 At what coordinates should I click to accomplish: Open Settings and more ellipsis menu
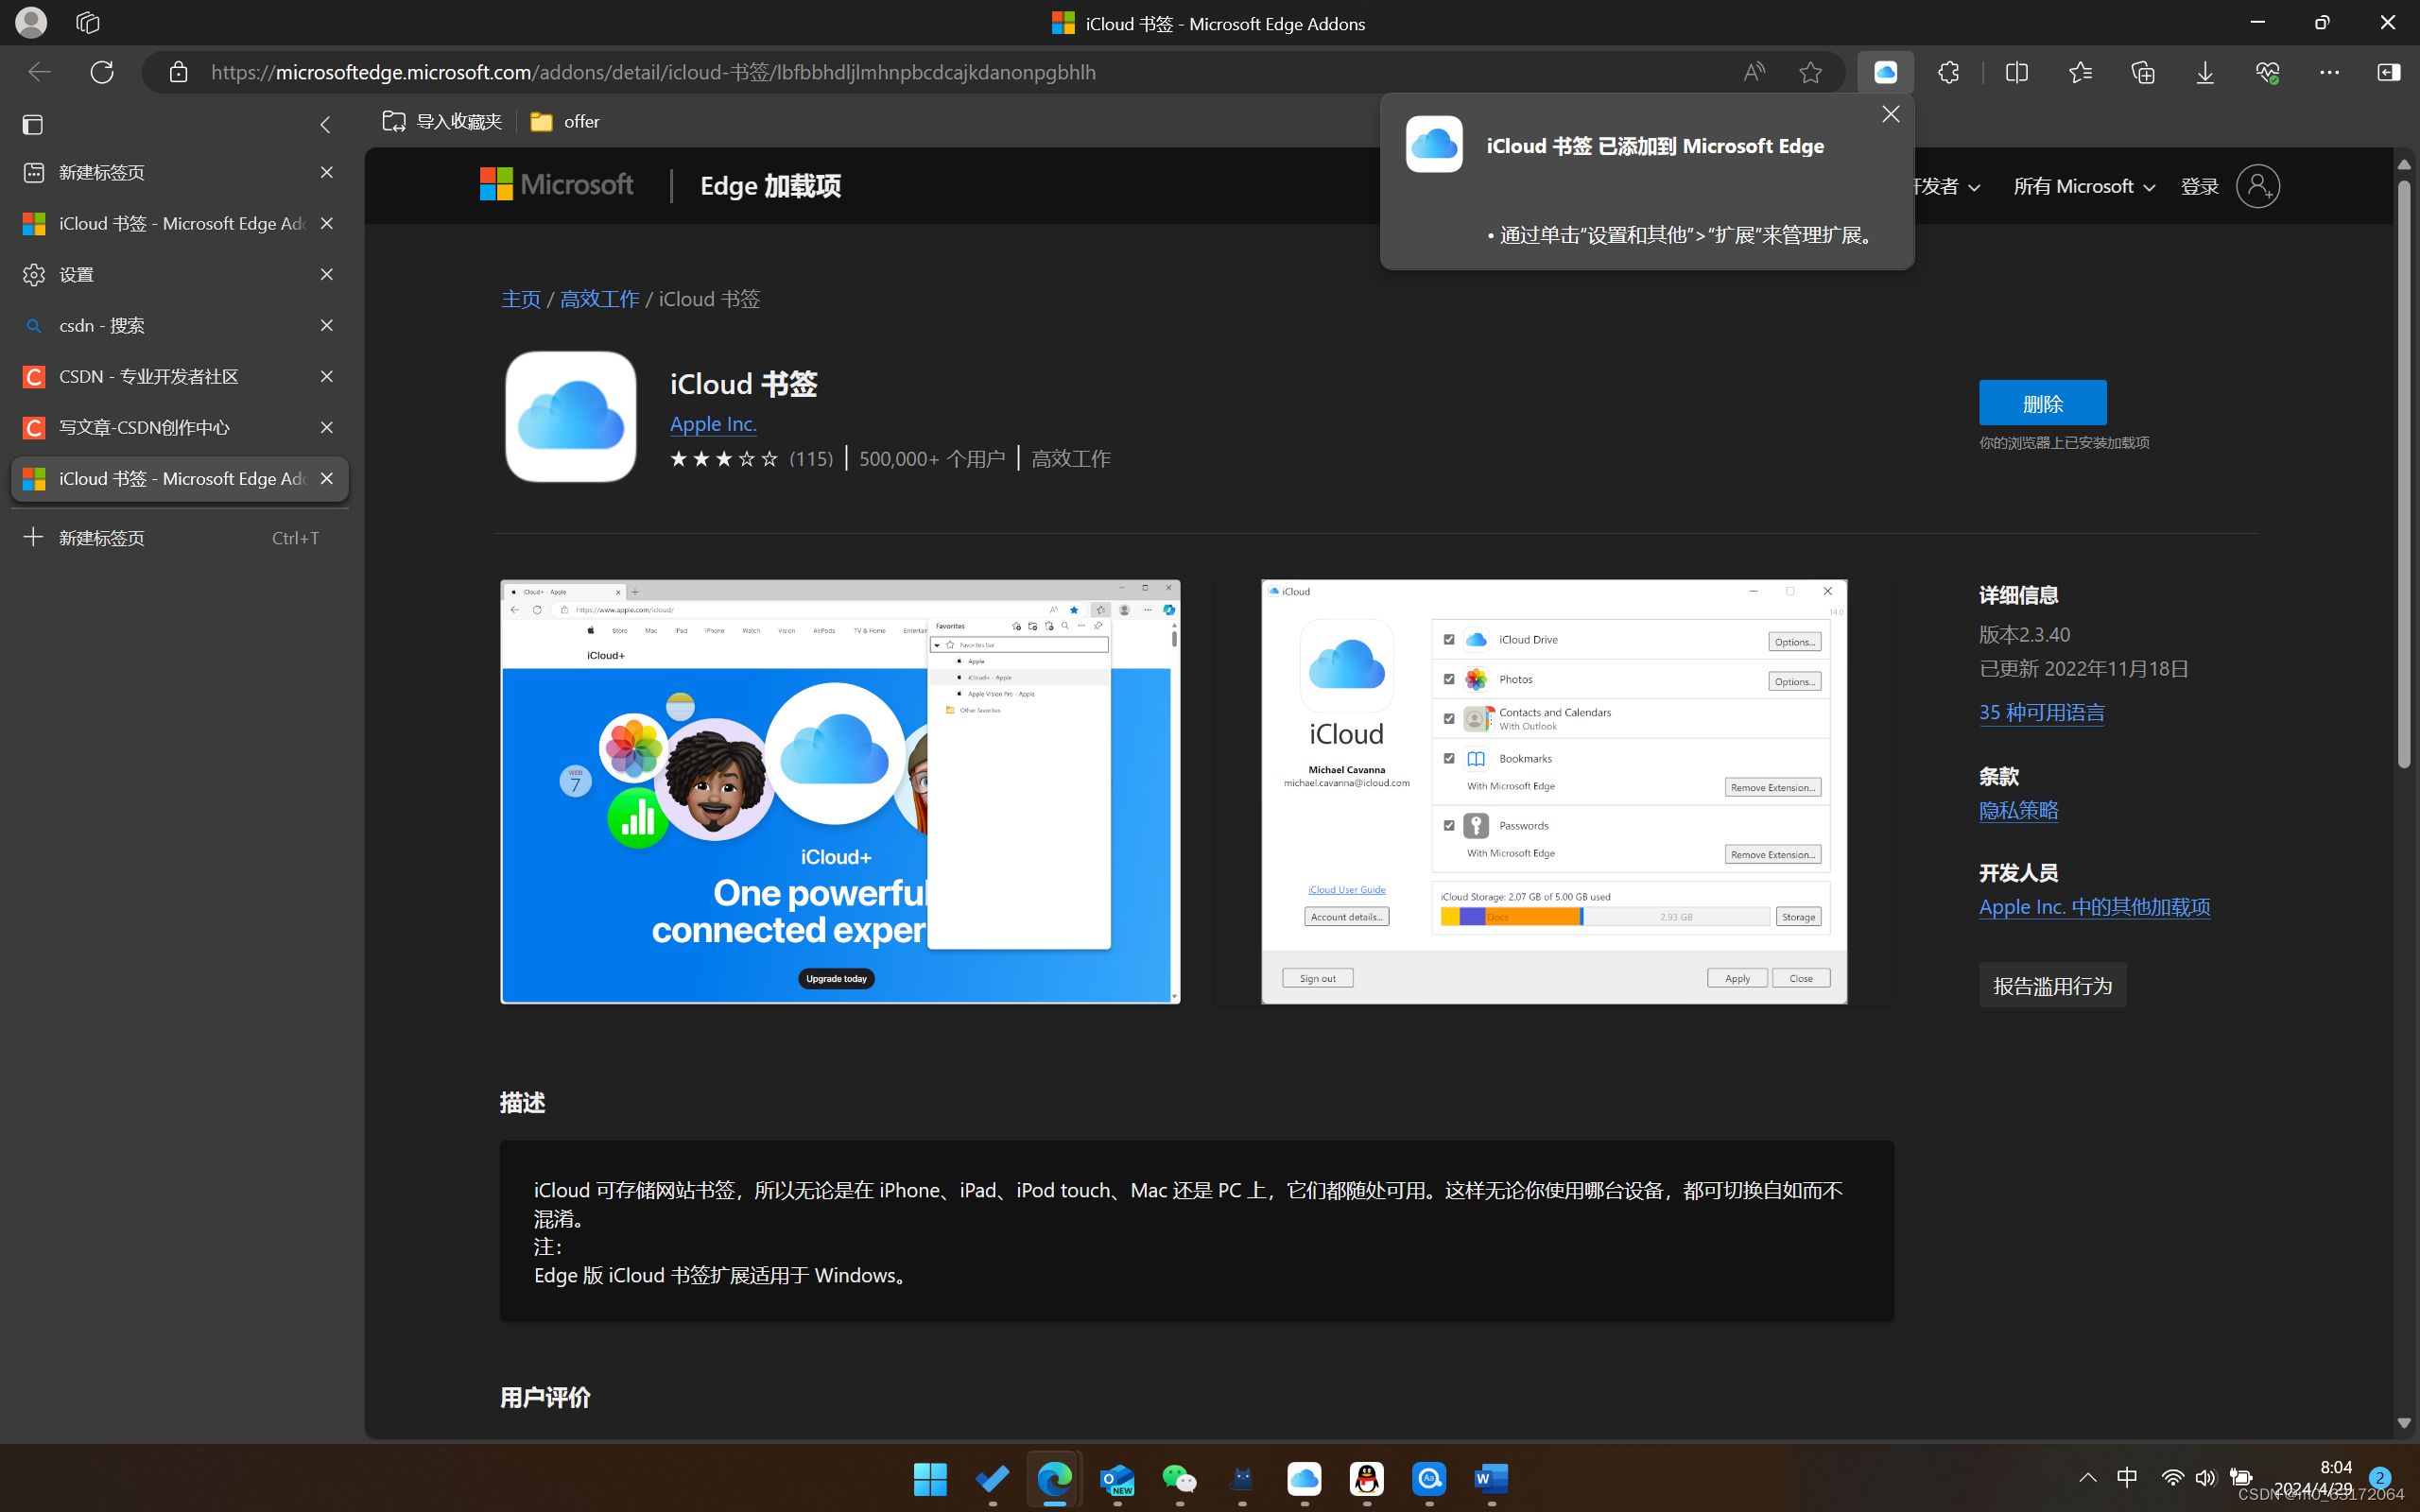[2329, 72]
